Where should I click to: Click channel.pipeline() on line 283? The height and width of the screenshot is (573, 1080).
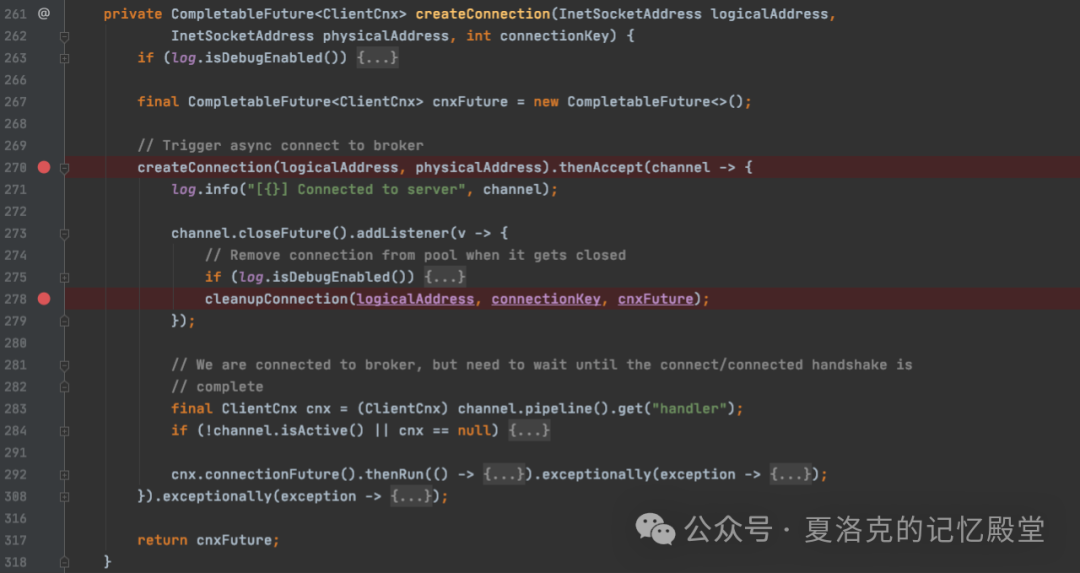click(533, 408)
